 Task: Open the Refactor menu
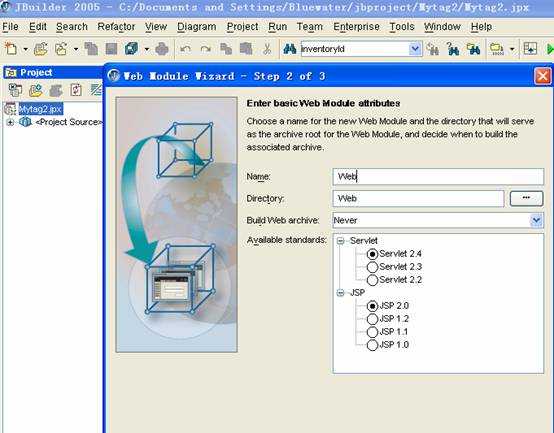[116, 27]
